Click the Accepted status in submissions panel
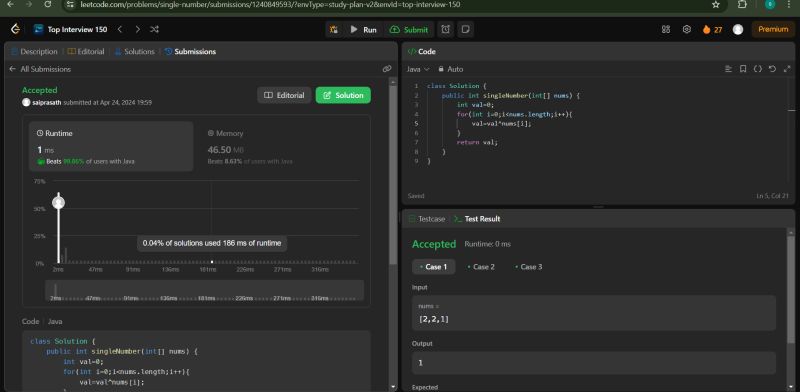This screenshot has width=800, height=392. click(x=39, y=90)
